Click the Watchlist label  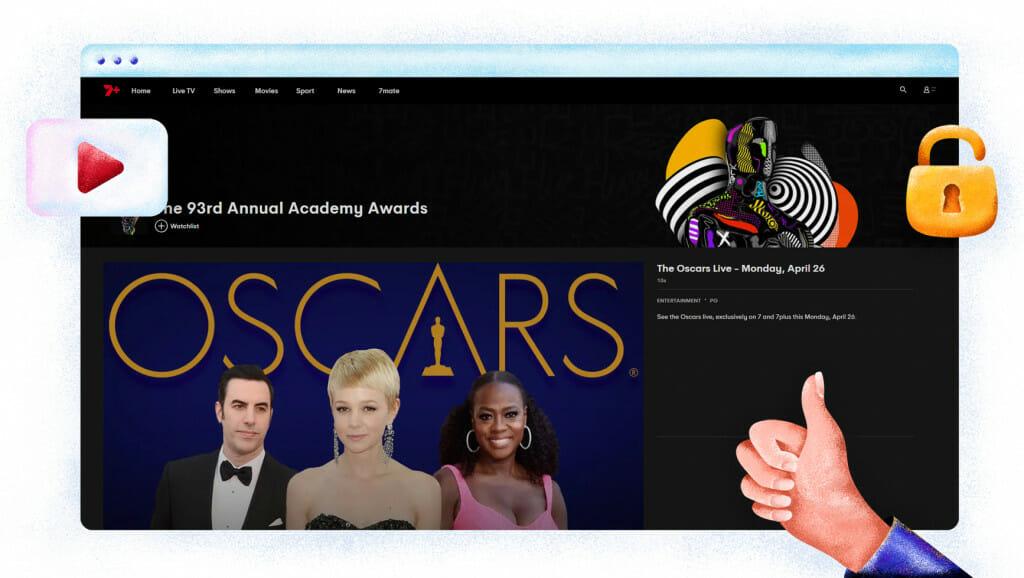tap(184, 226)
